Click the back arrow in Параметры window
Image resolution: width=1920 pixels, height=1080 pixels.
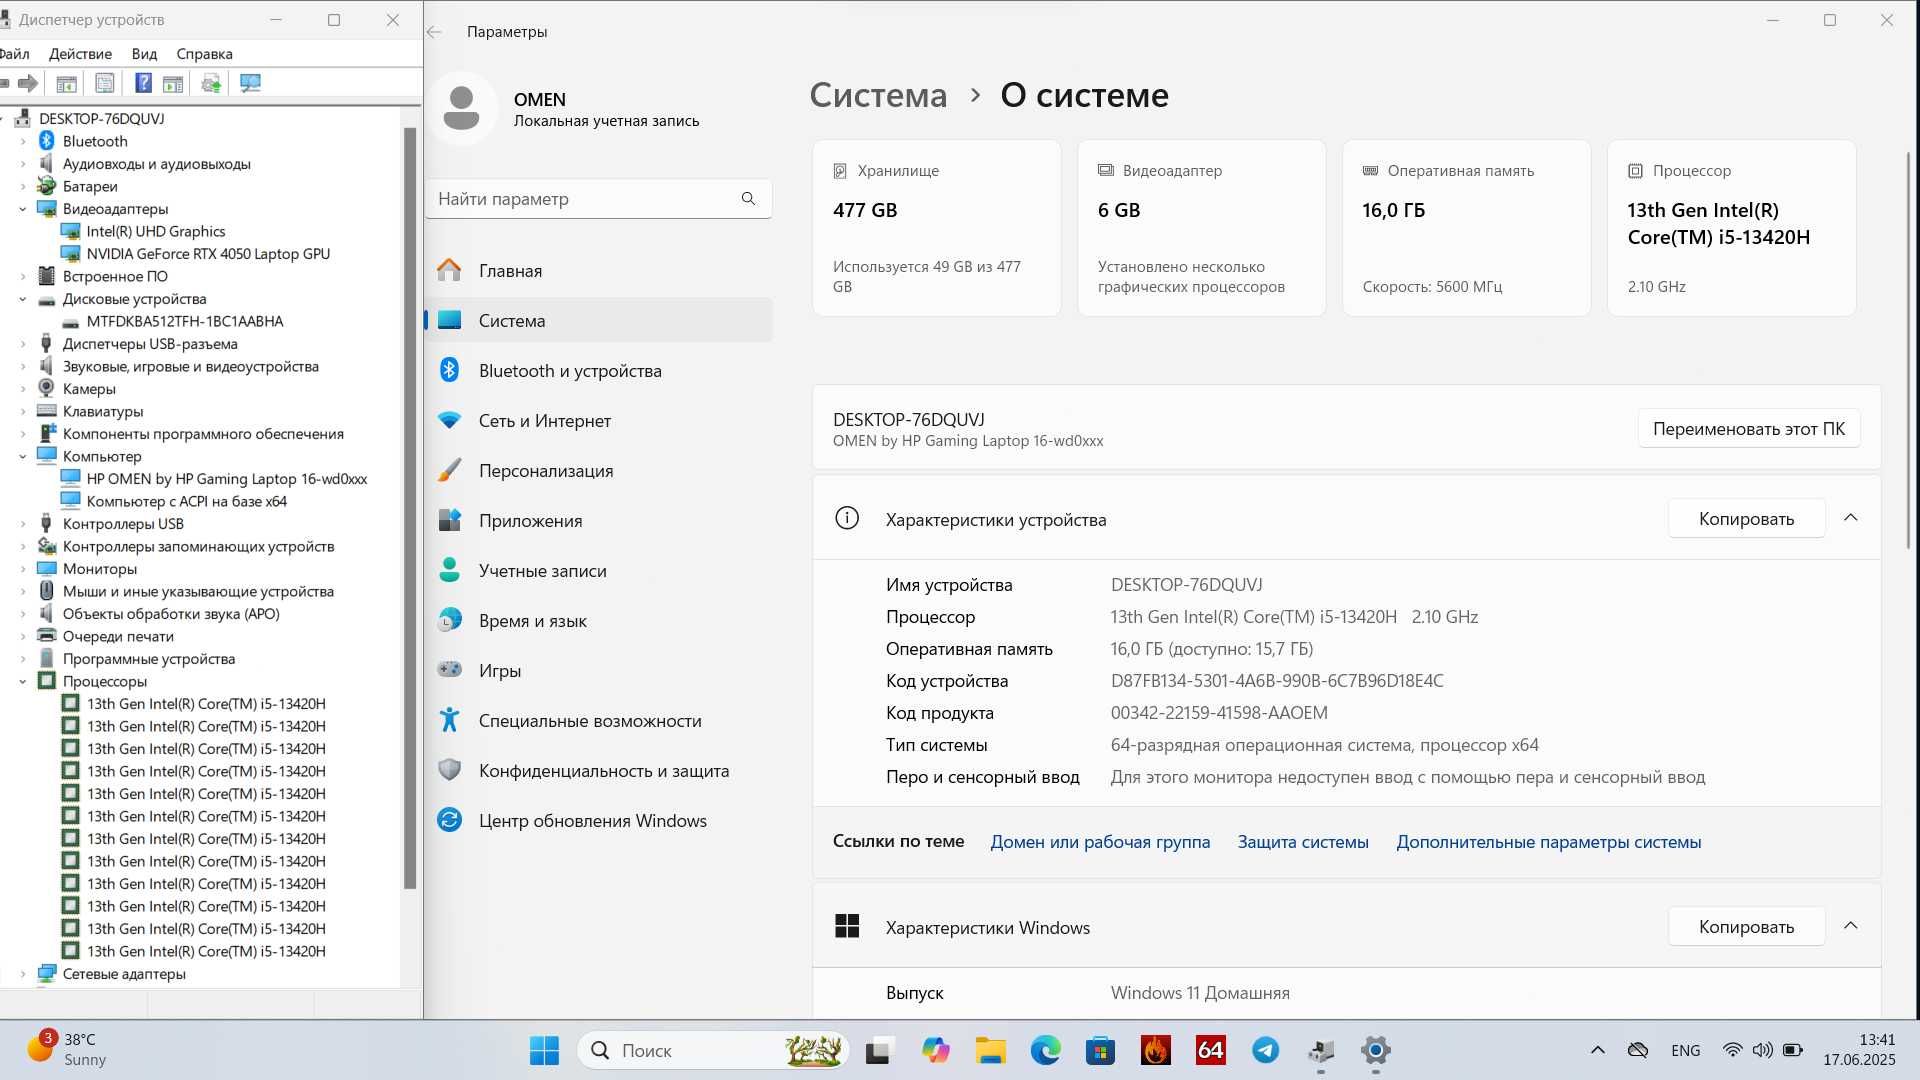pos(435,32)
